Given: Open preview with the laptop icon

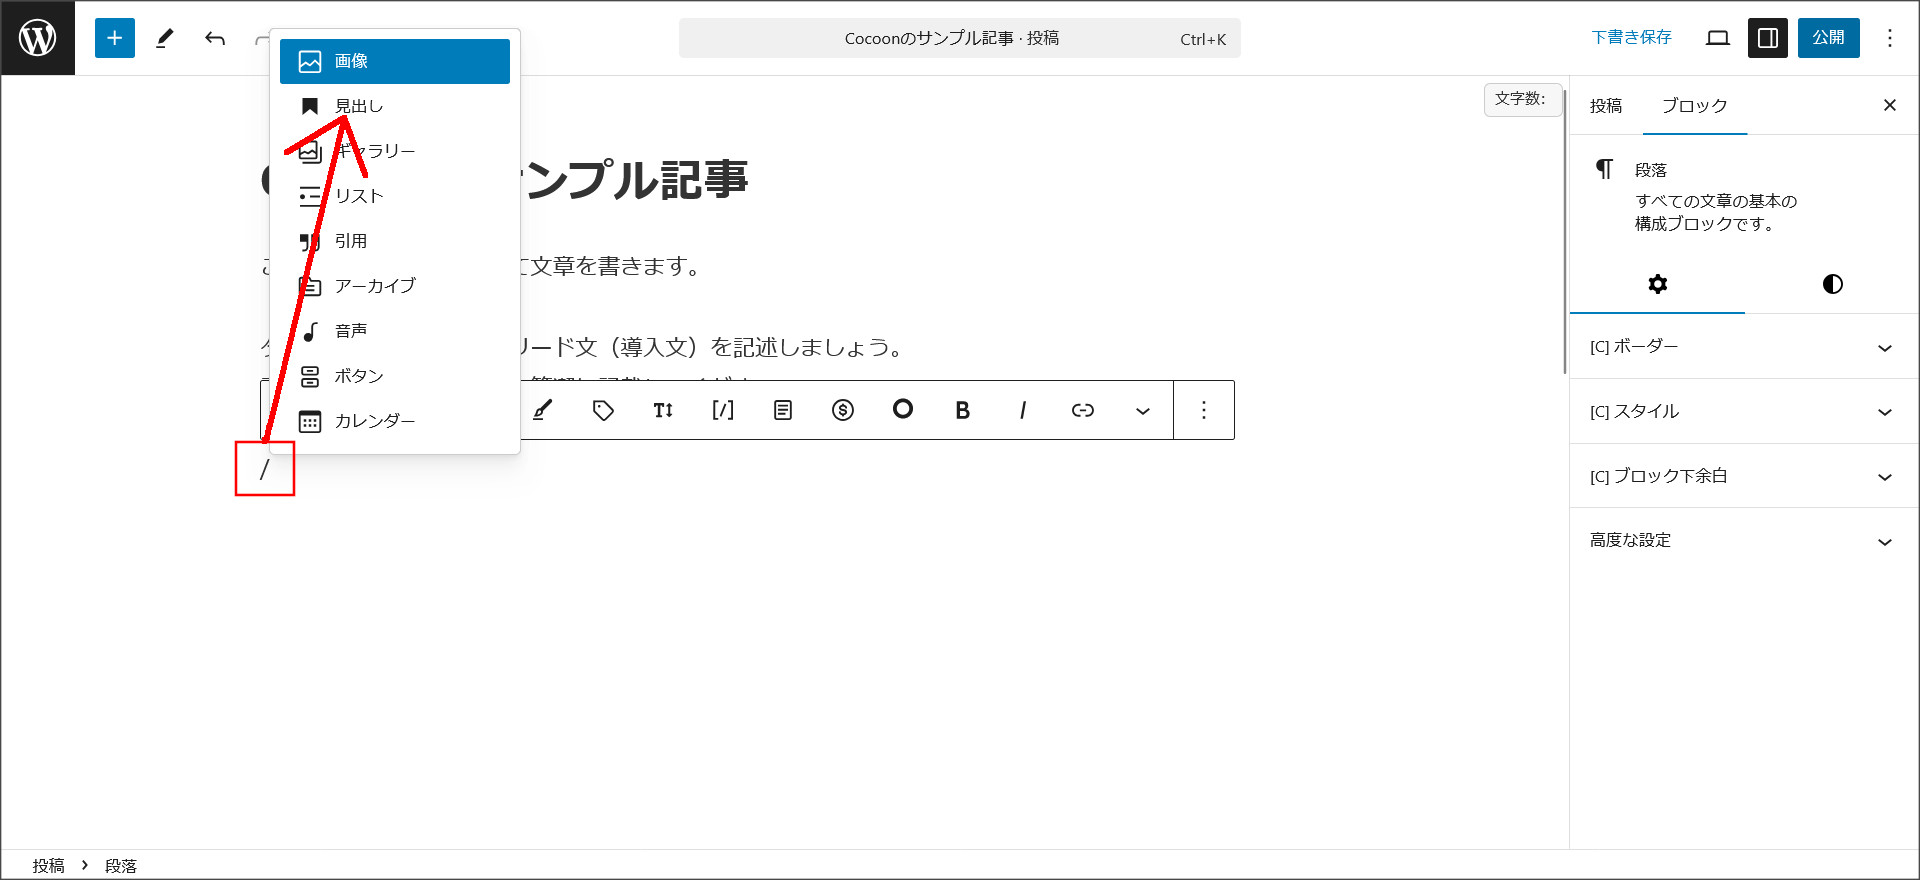Looking at the screenshot, I should [1718, 38].
